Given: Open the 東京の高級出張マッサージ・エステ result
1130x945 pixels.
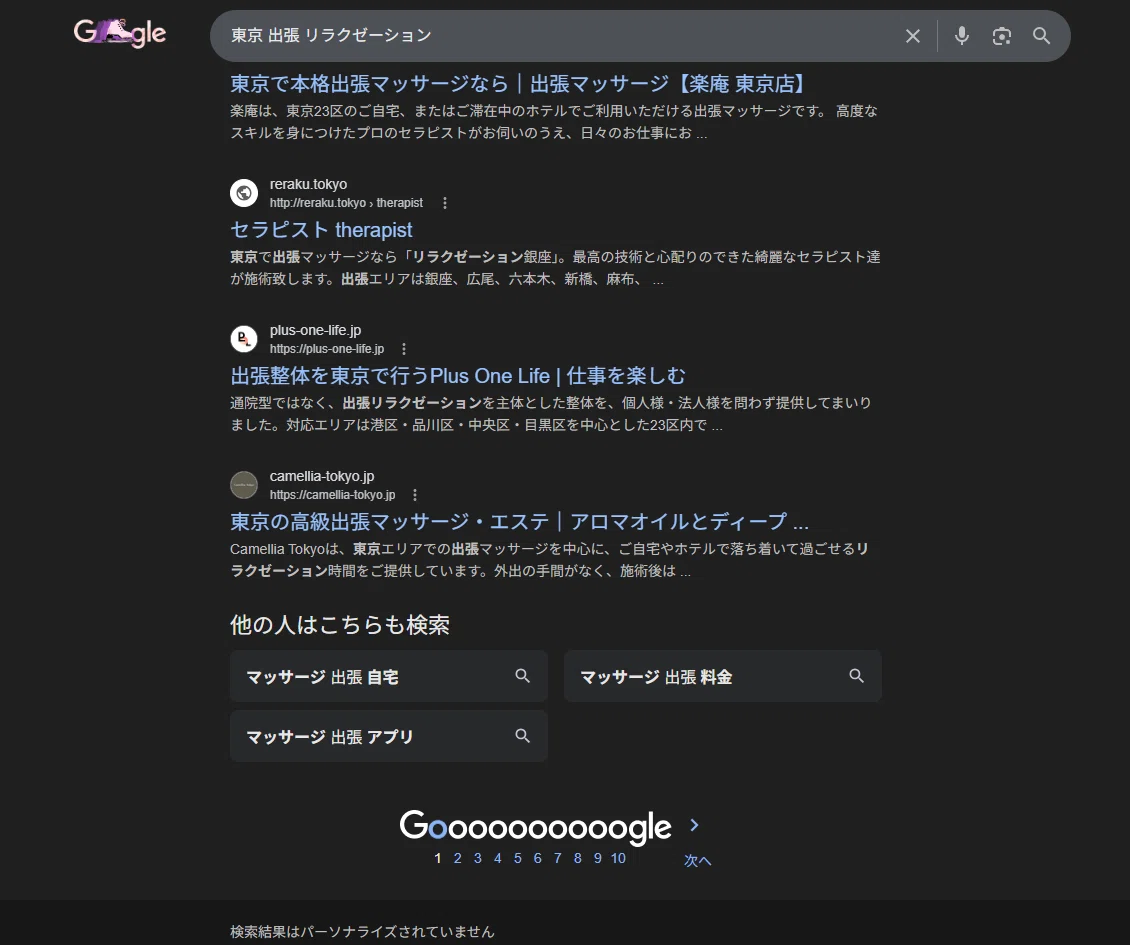Looking at the screenshot, I should click(519, 522).
